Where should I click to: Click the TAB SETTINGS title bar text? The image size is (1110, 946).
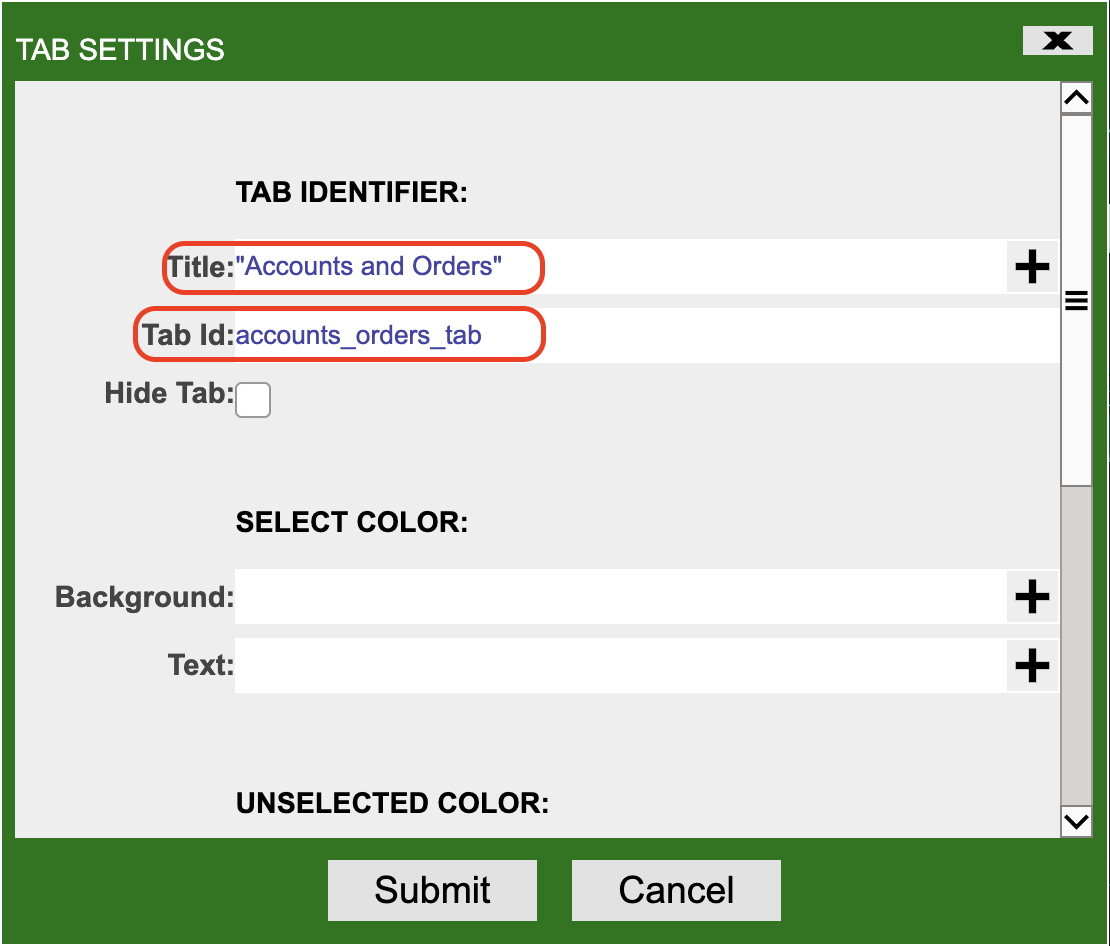(x=121, y=49)
